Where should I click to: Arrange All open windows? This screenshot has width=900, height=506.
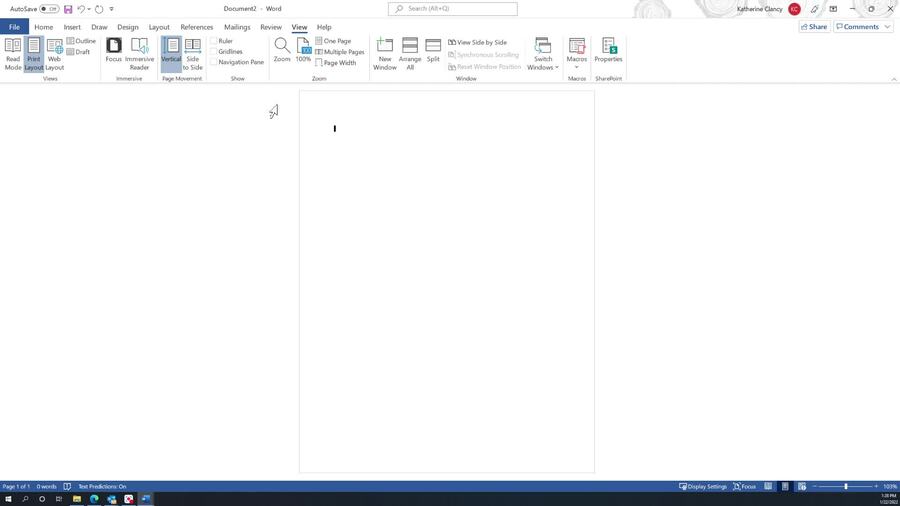click(x=410, y=55)
